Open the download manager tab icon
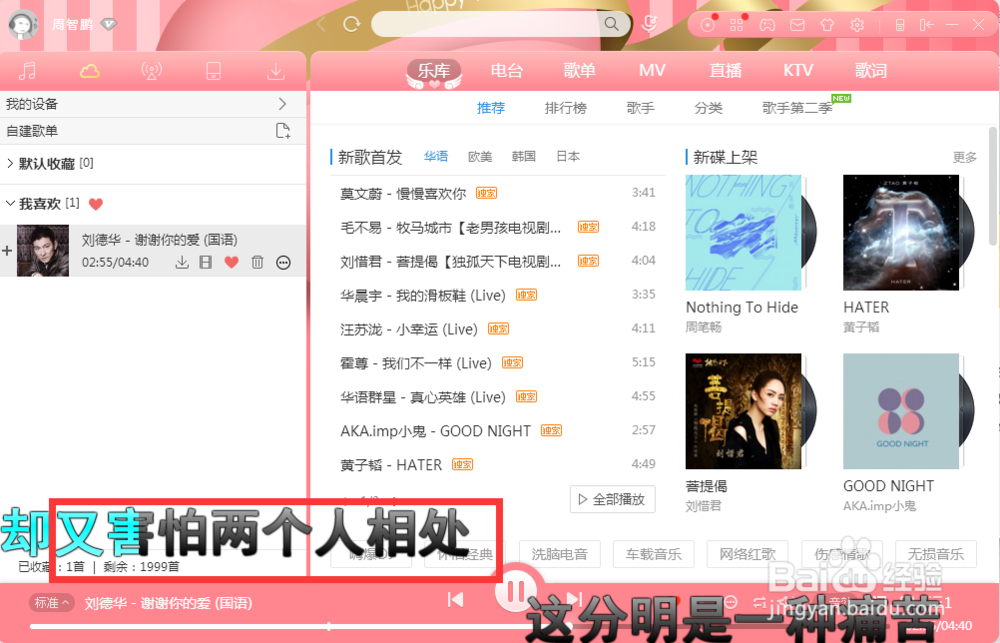Viewport: 1000px width, 643px height. 276,71
